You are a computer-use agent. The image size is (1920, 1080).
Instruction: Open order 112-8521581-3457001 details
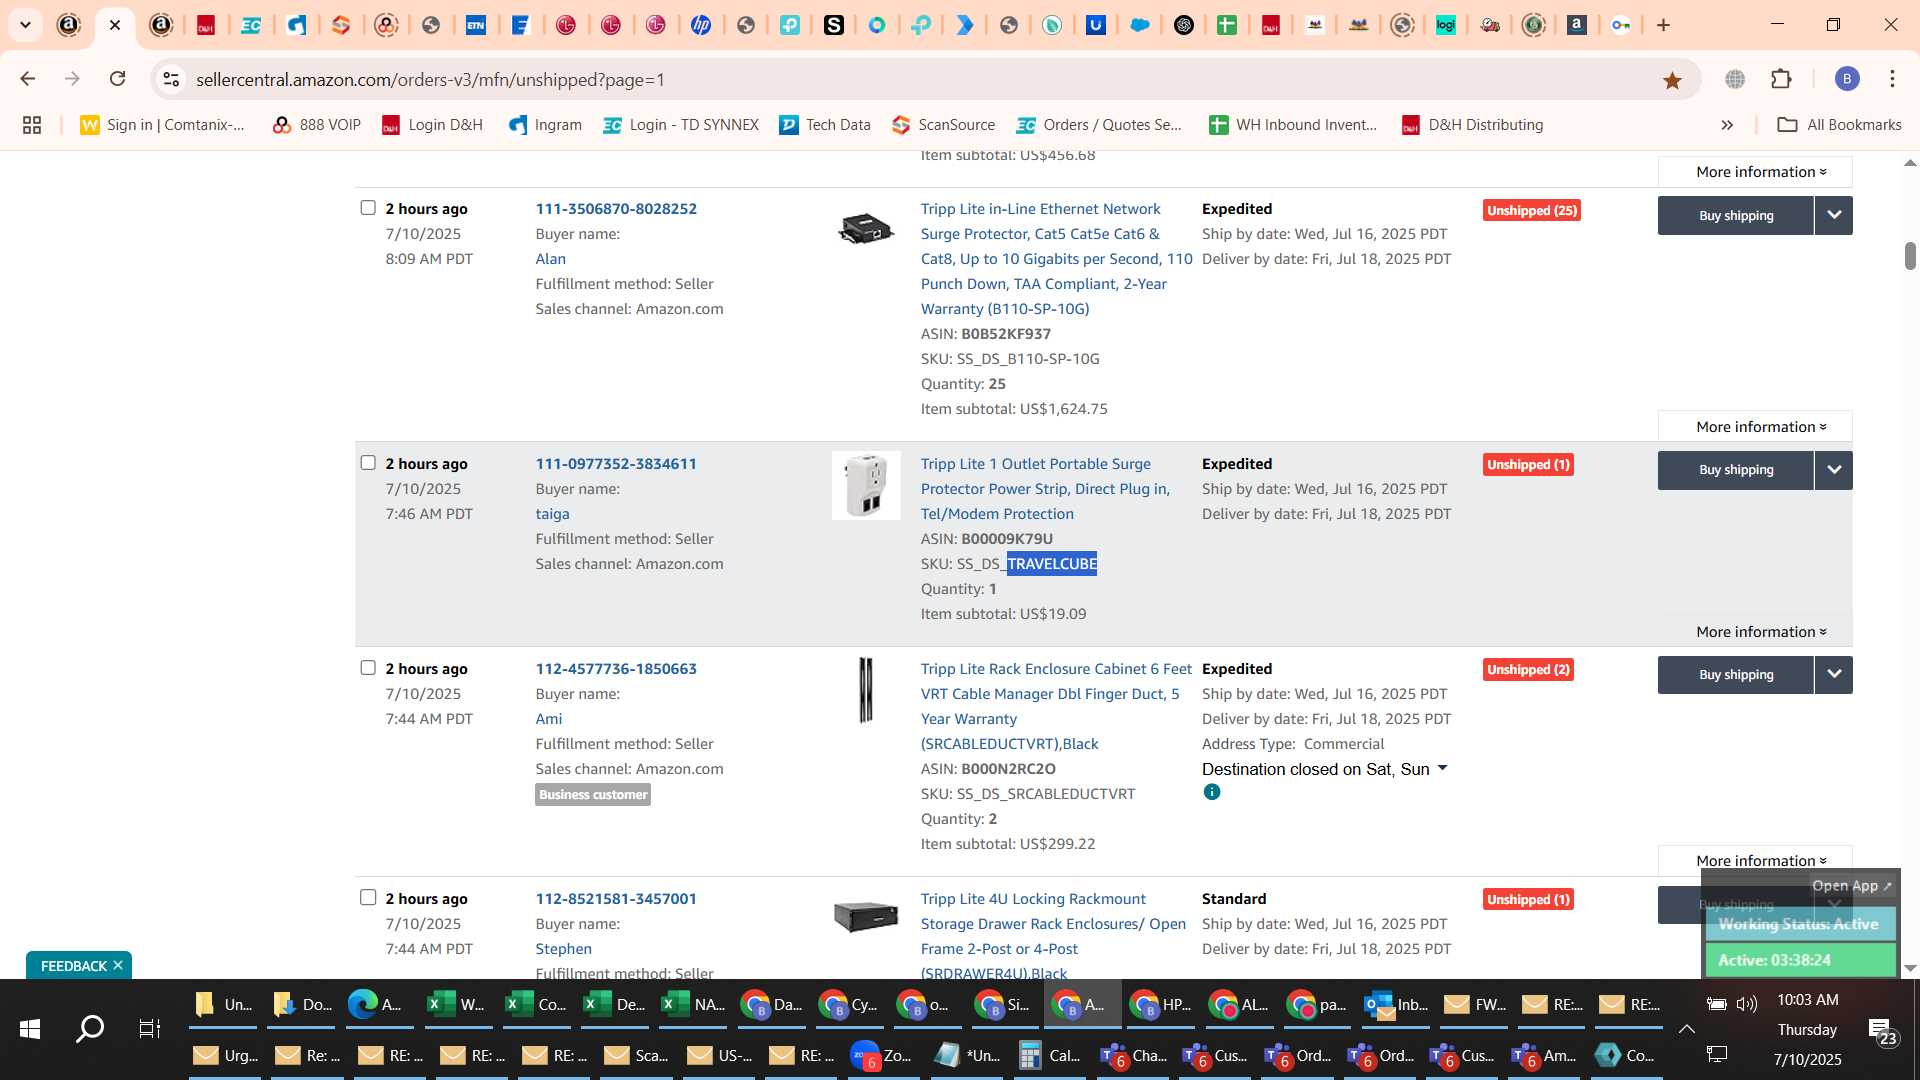tap(616, 898)
